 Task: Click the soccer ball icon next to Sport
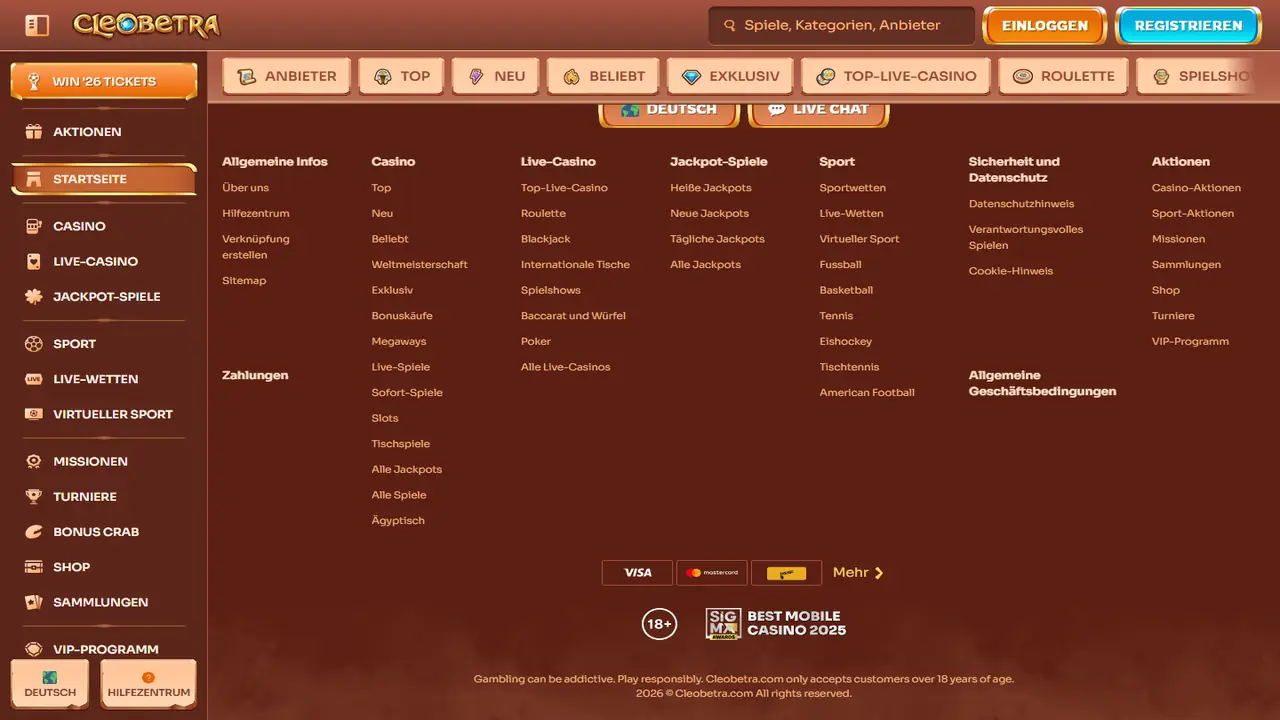[34, 344]
